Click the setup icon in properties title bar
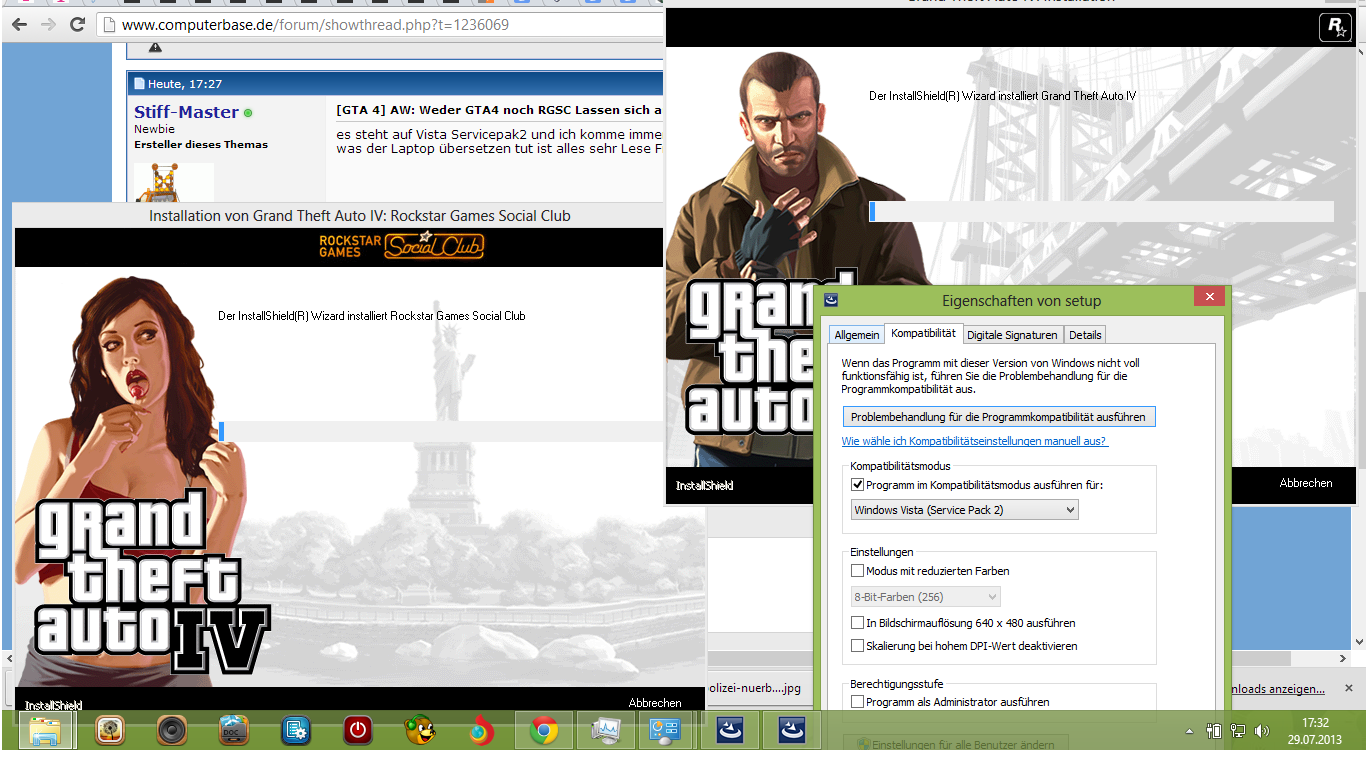1366x768 pixels. 831,299
